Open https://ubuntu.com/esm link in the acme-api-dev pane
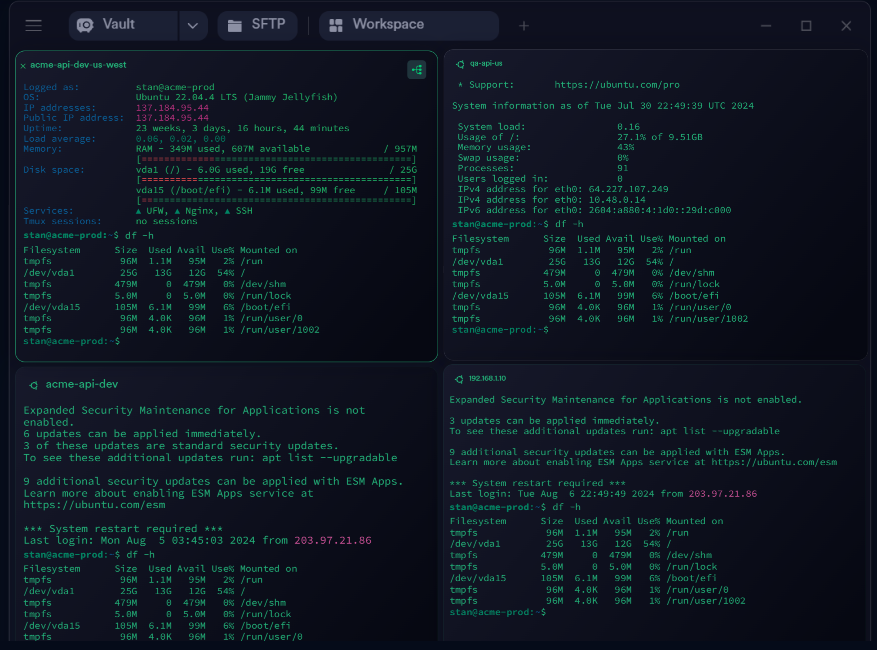This screenshot has width=877, height=650. coord(94,505)
